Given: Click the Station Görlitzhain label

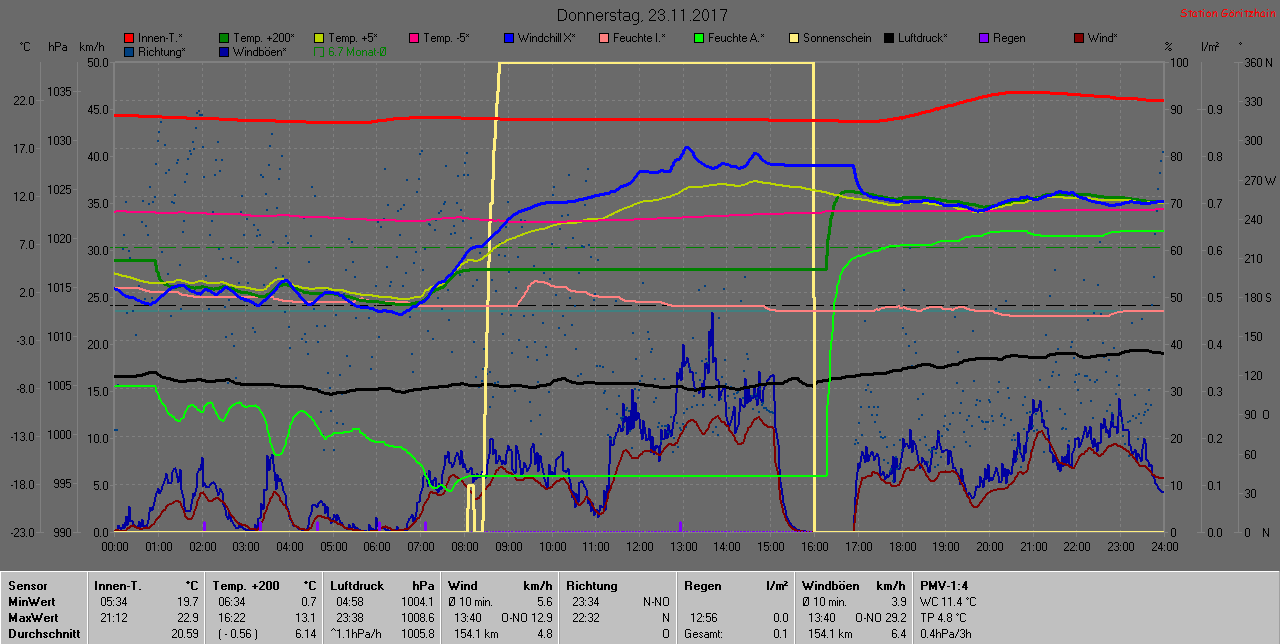Looking at the screenshot, I should tap(1227, 14).
